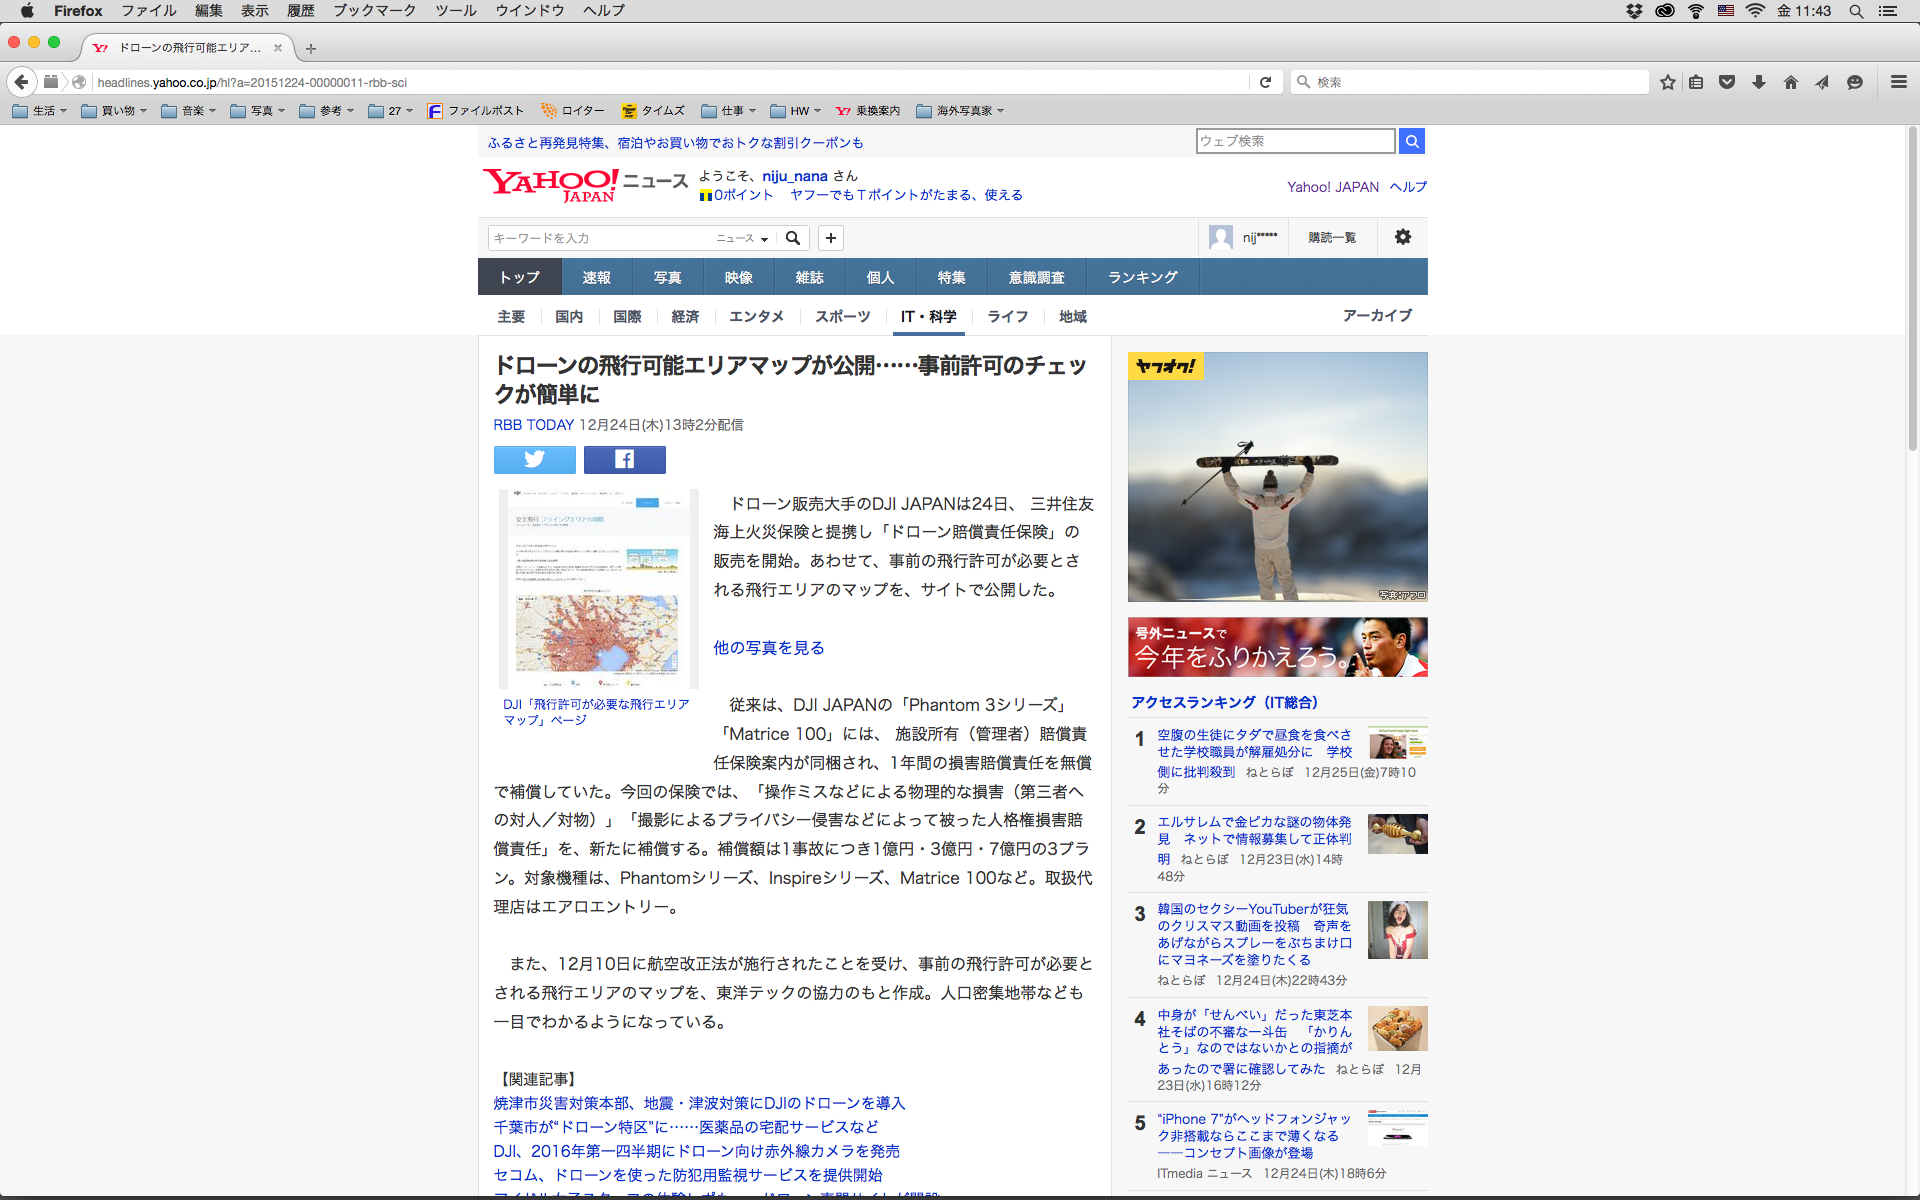Click the Firefox home icon
Screen dimensions: 1920x1200
pyautogui.click(x=1790, y=82)
